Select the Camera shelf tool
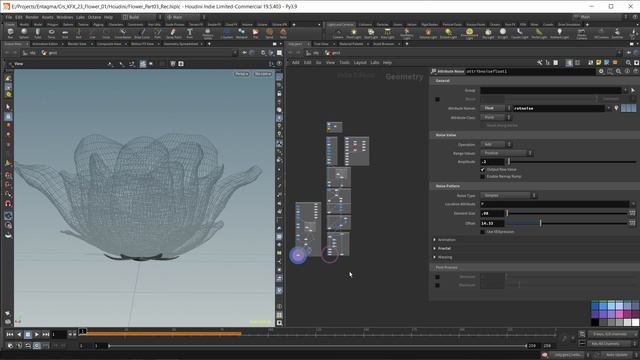Screen dimensions: 640x360 point(338,33)
